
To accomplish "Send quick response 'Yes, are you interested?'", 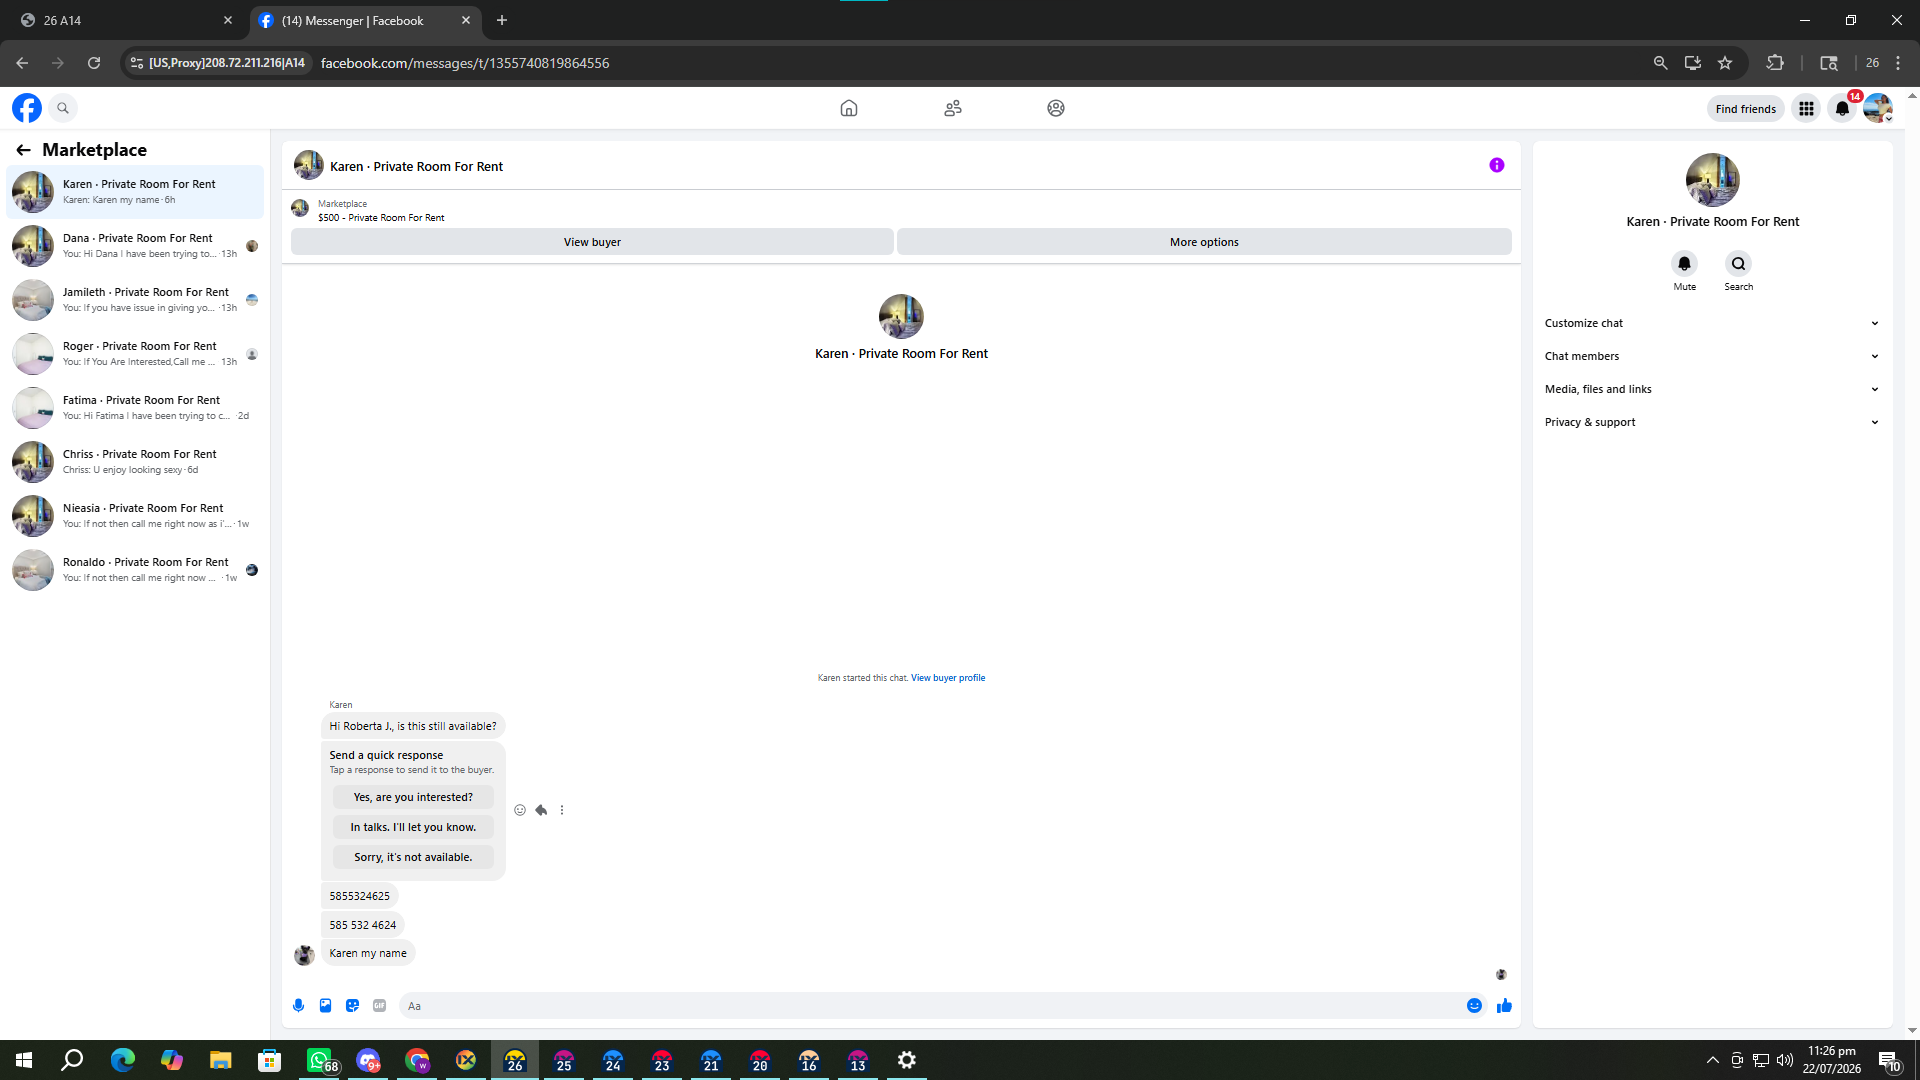I will 413,797.
